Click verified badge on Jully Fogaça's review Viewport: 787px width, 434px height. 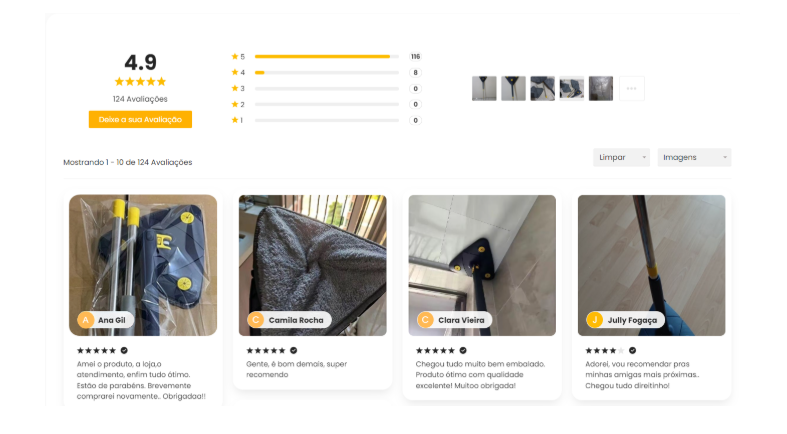[633, 351]
